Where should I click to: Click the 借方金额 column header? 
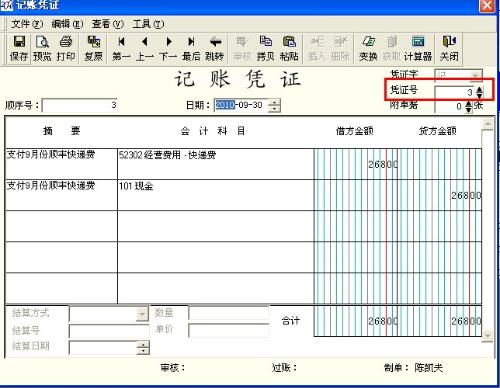click(354, 131)
